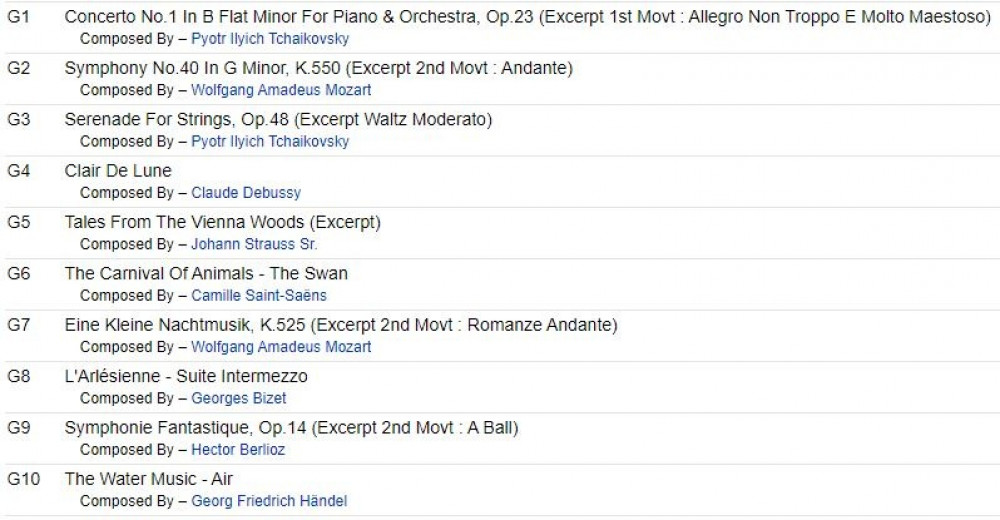
Task: Click the Pyotr Ilyich Tchaikovsky link under track G1
Action: pos(270,39)
